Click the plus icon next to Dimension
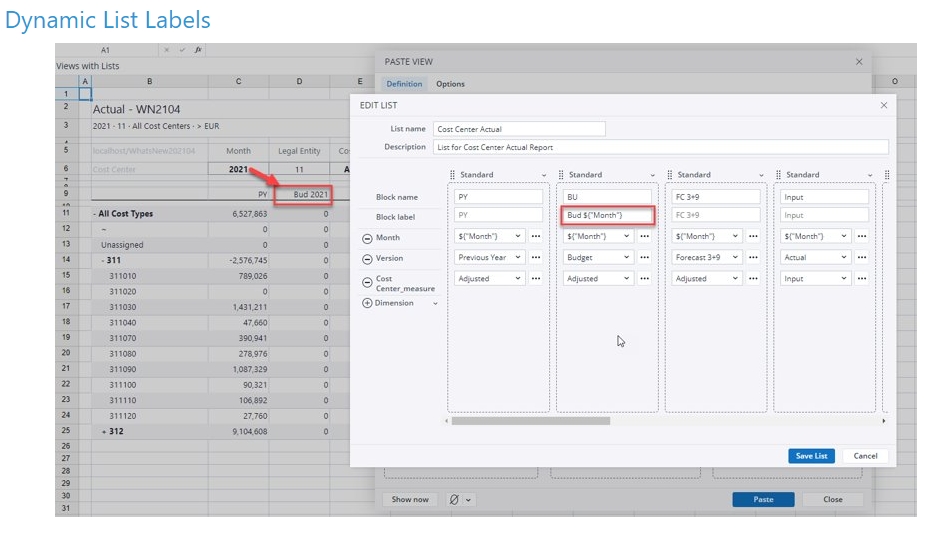The height and width of the screenshot is (535, 942). click(x=367, y=303)
